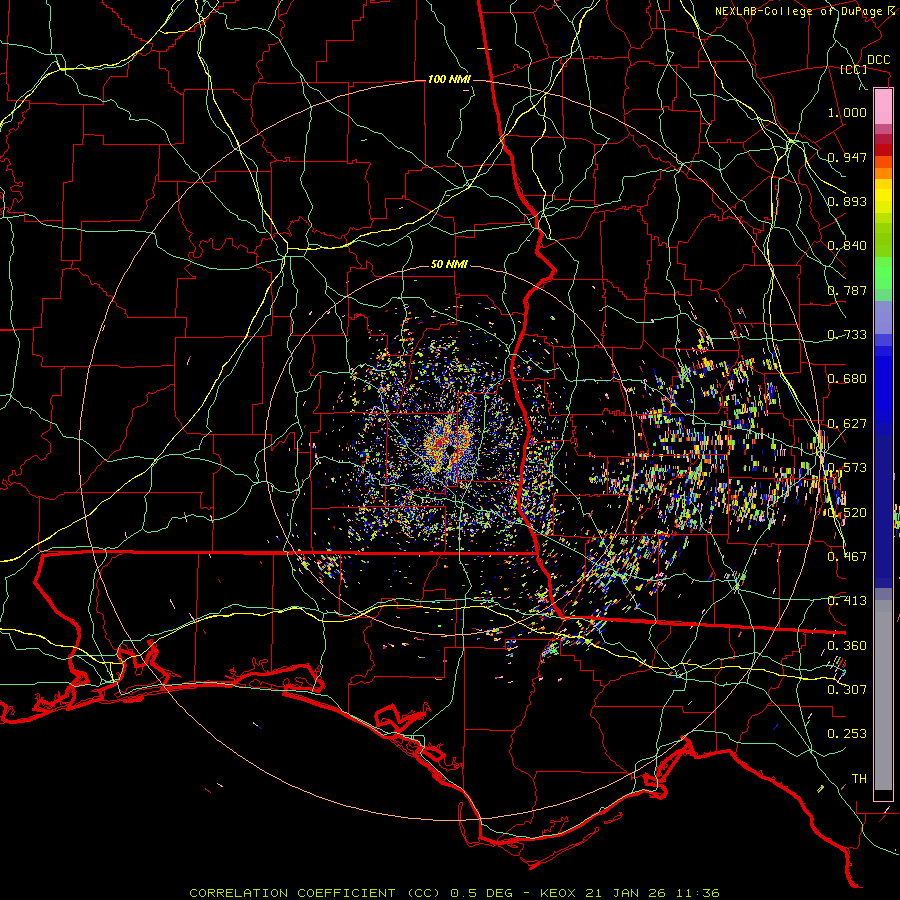Screen dimensions: 900x900
Task: Click the 0.893 legend value
Action: tap(847, 201)
